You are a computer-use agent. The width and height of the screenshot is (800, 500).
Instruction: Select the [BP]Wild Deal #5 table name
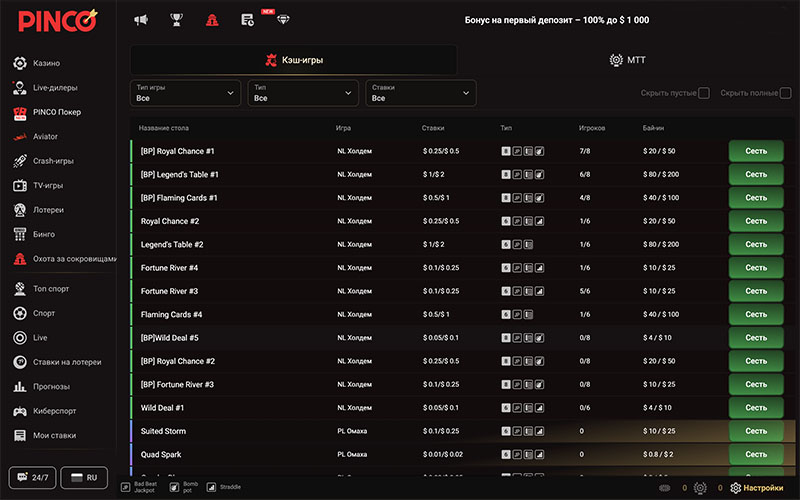(169, 338)
